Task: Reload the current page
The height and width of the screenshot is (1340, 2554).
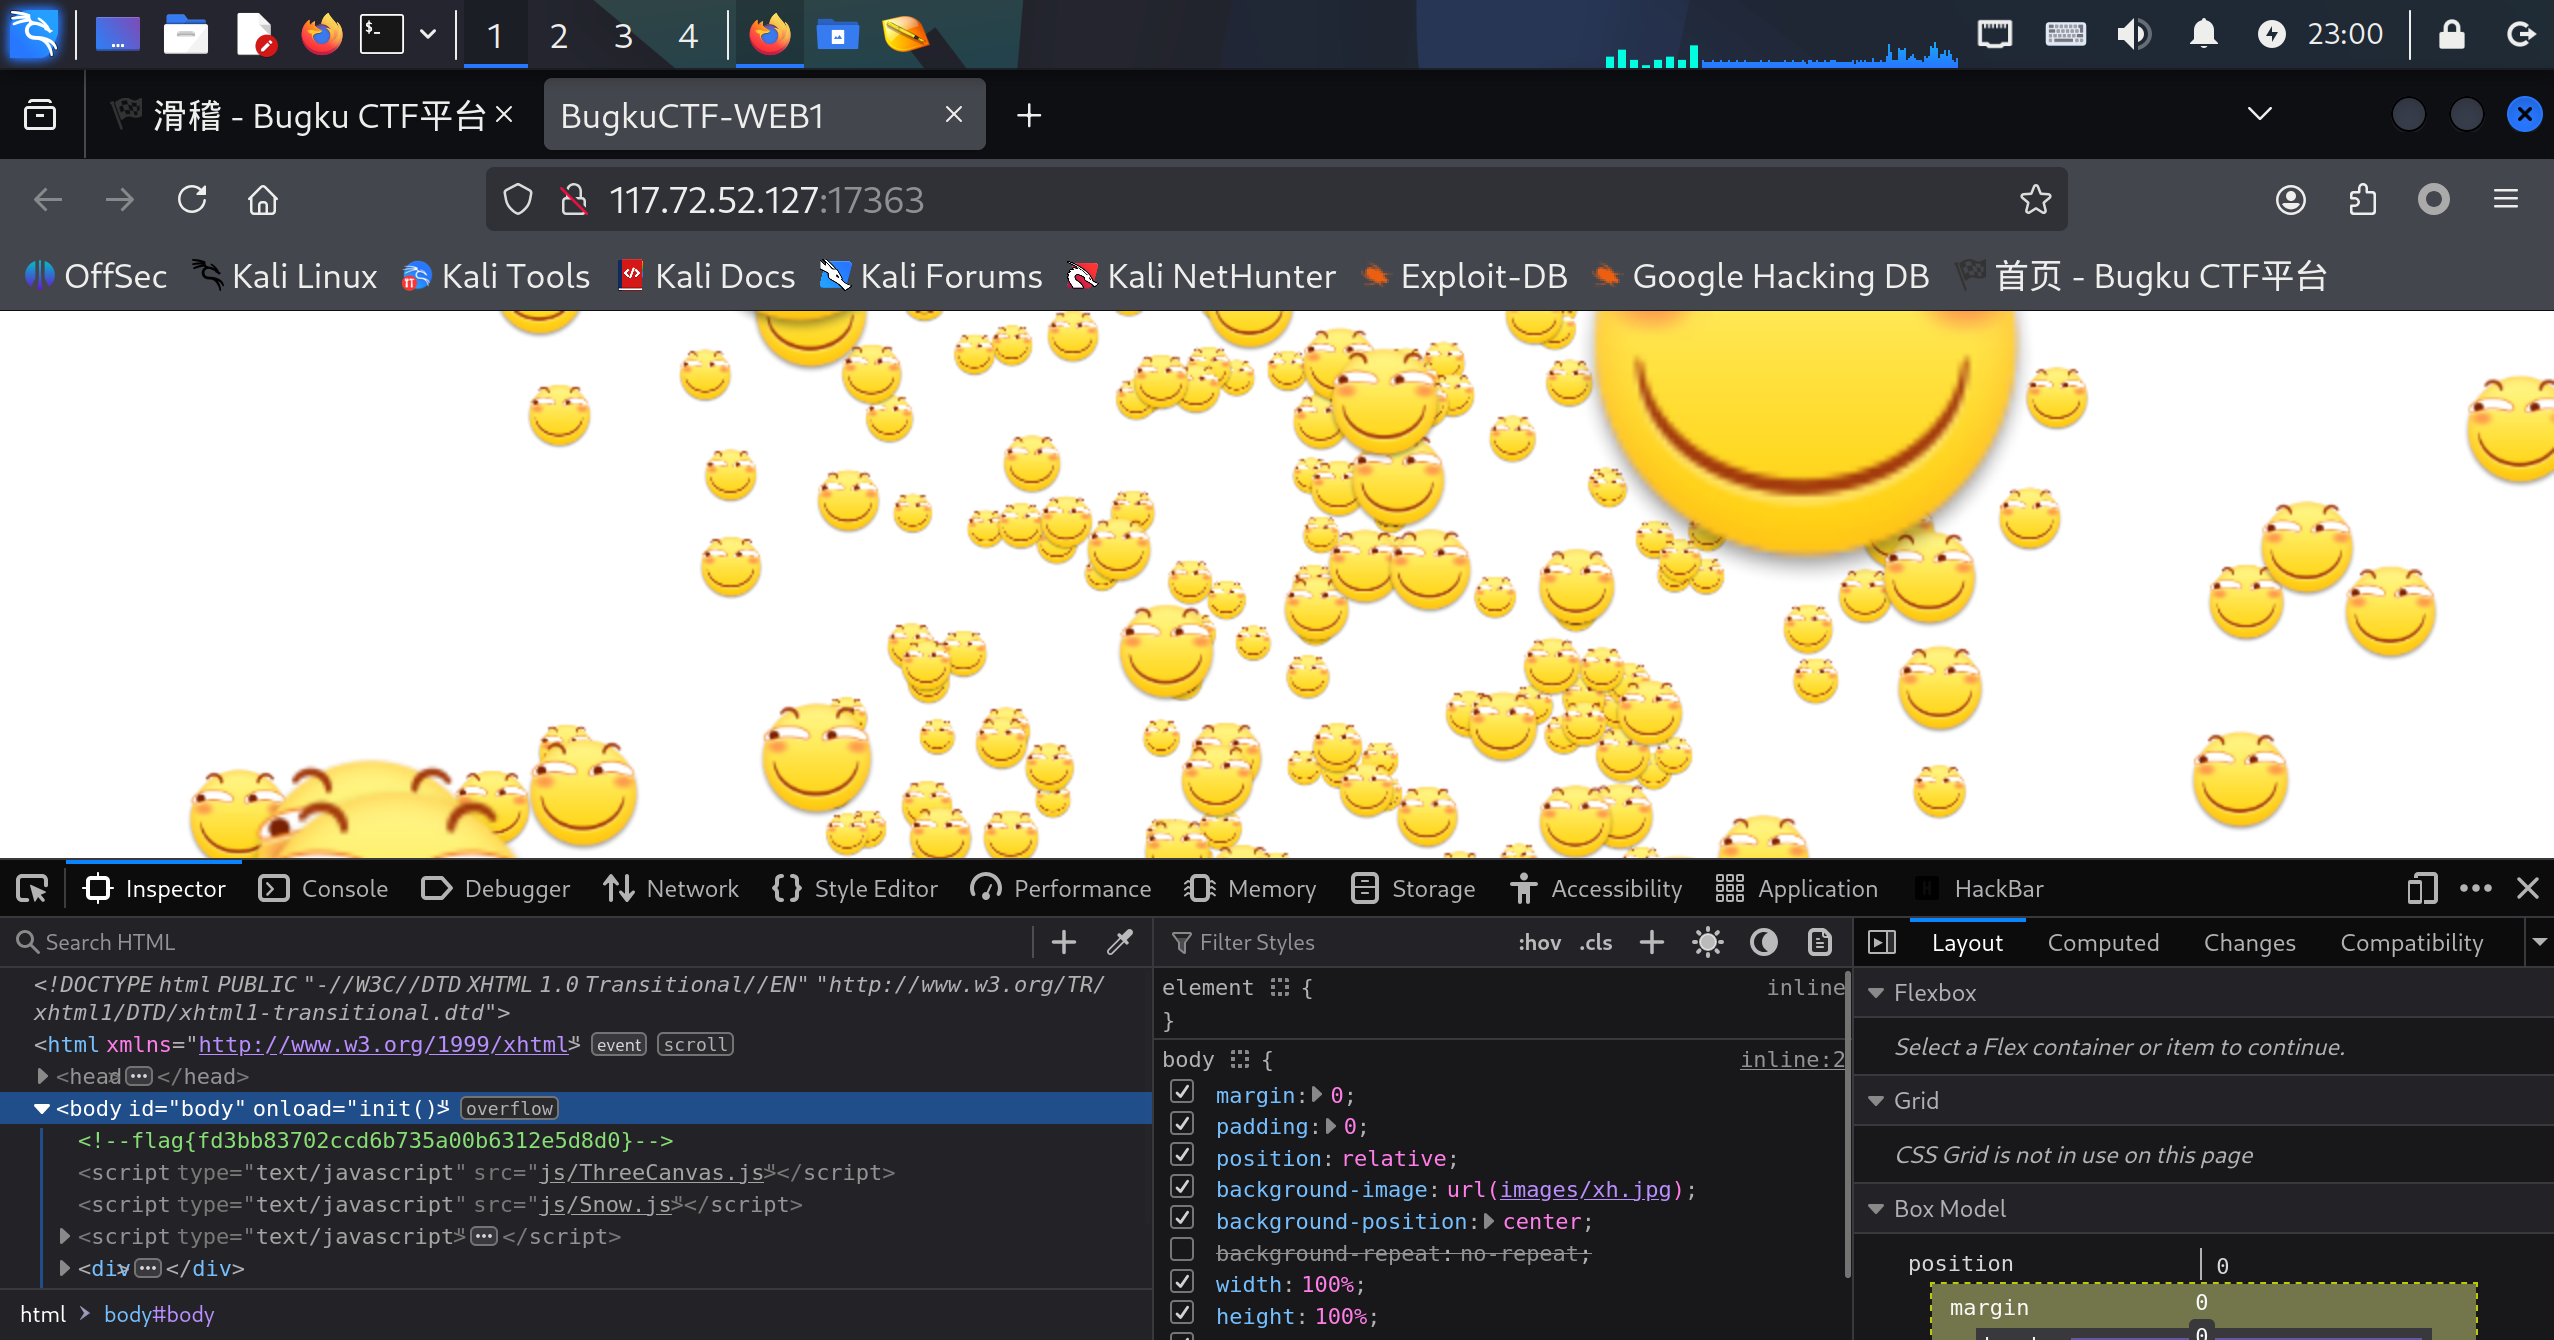Action: coord(192,200)
